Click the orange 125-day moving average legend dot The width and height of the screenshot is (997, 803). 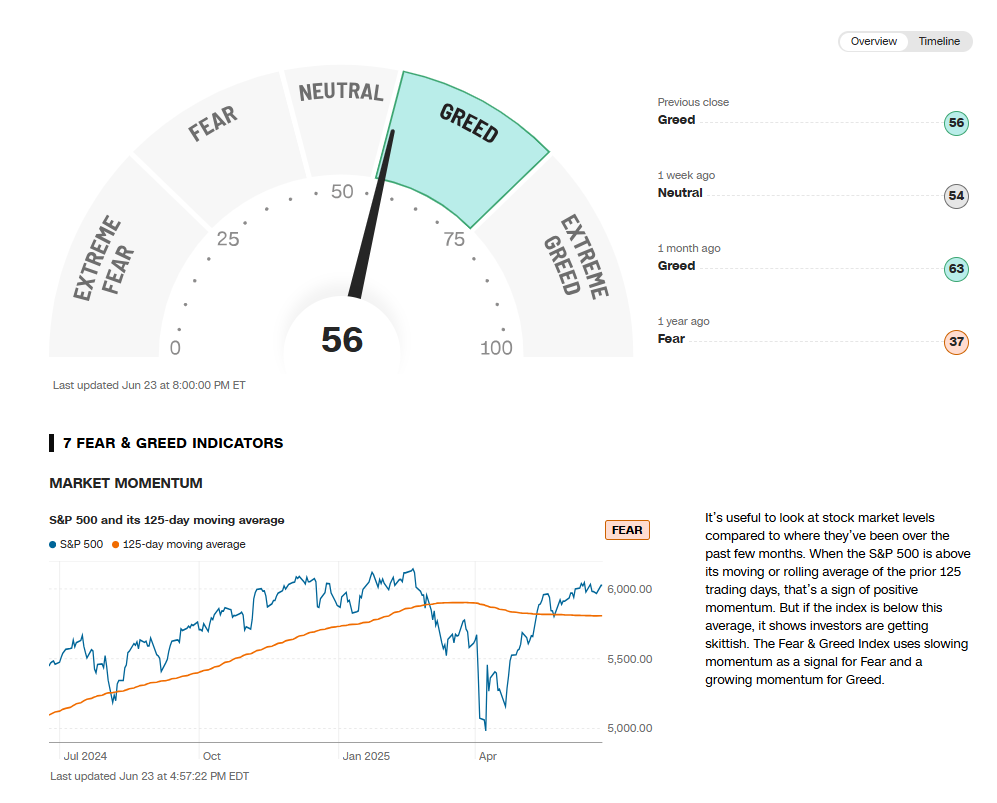click(116, 544)
